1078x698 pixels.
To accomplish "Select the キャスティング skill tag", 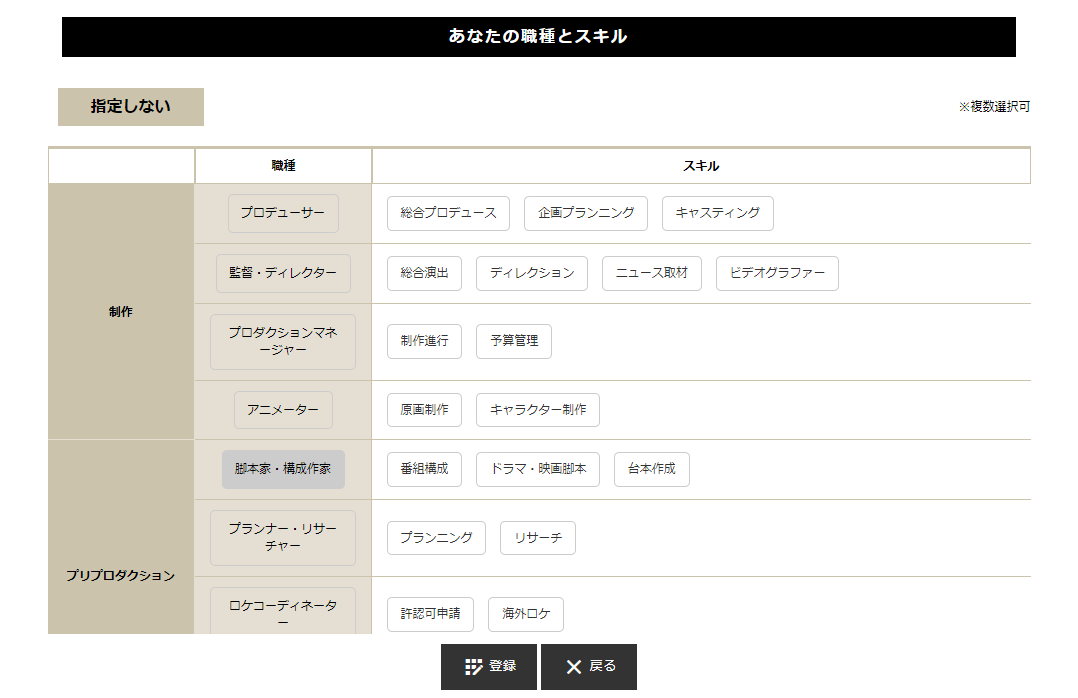I will coord(718,213).
